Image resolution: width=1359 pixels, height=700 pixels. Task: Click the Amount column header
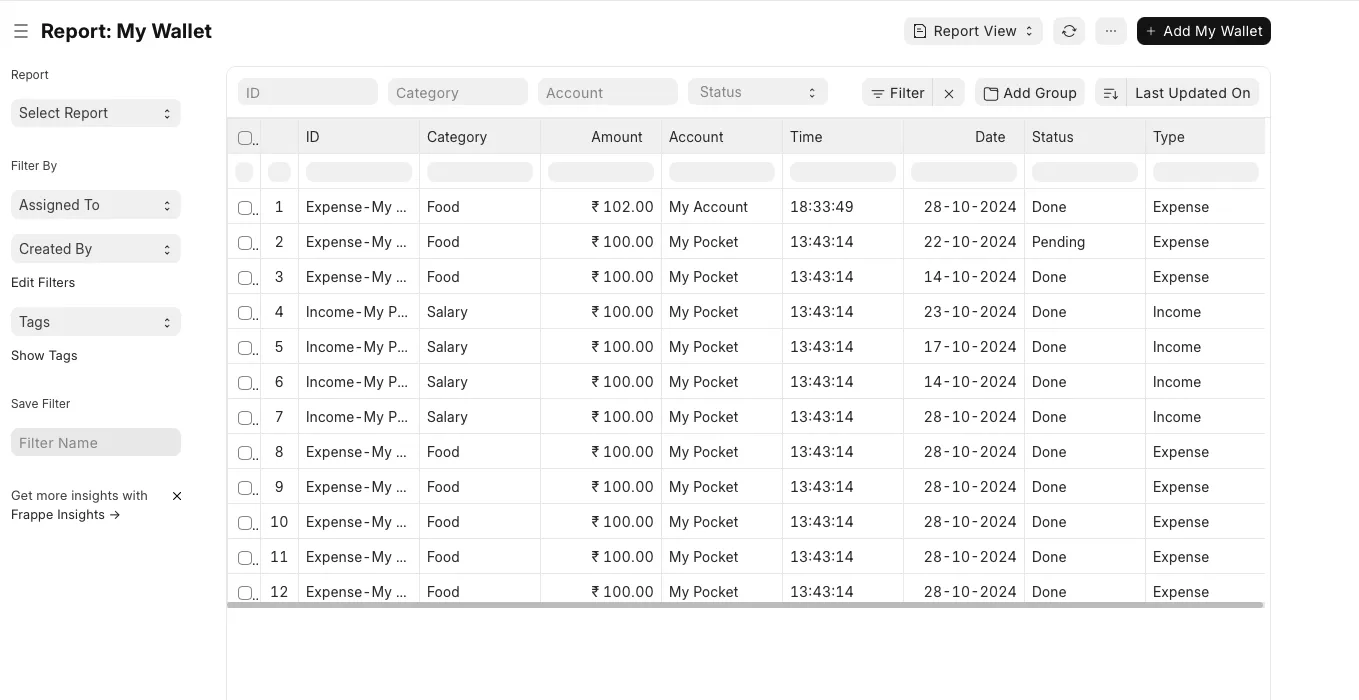(x=601, y=137)
